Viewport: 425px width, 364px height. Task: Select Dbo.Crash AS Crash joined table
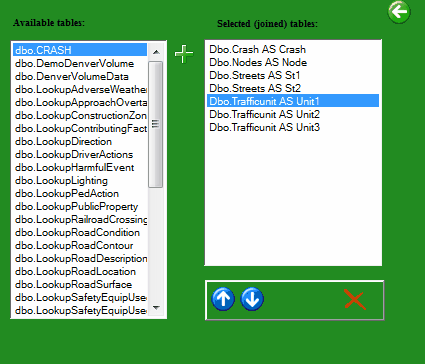click(293, 49)
